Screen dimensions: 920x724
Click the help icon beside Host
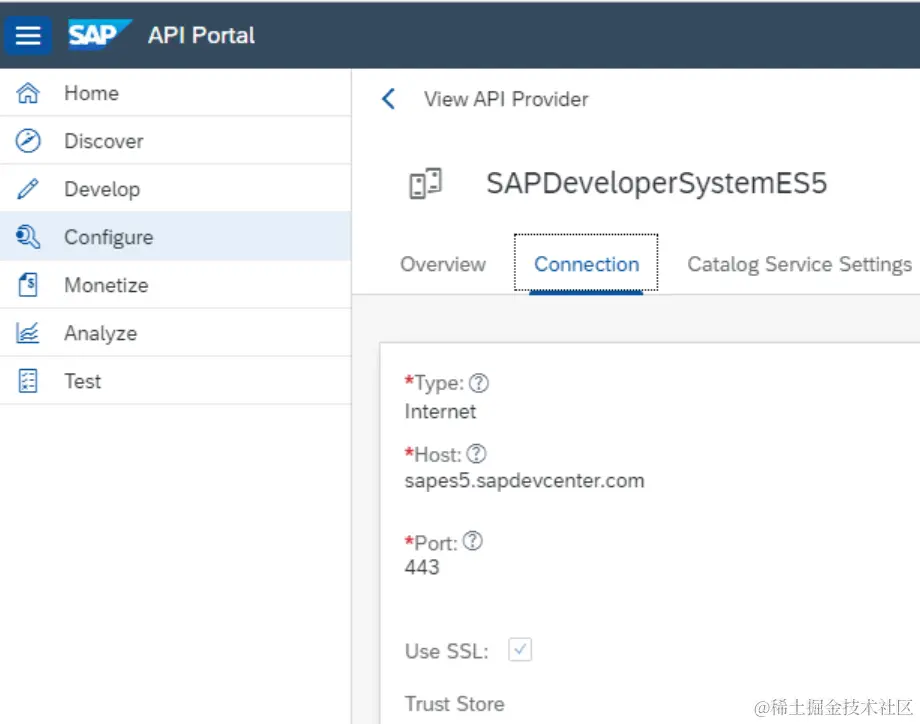(475, 454)
